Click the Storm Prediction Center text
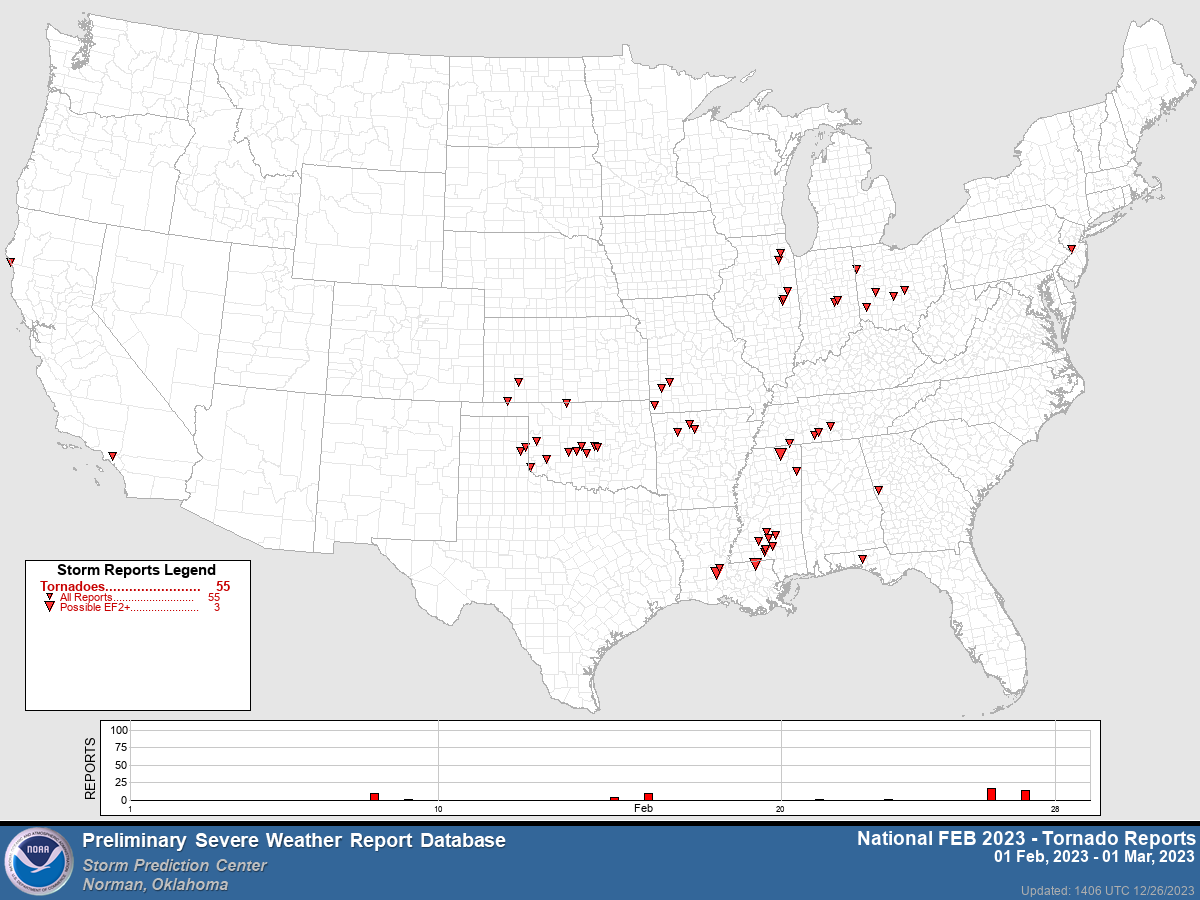Viewport: 1200px width, 900px height. pyautogui.click(x=175, y=865)
